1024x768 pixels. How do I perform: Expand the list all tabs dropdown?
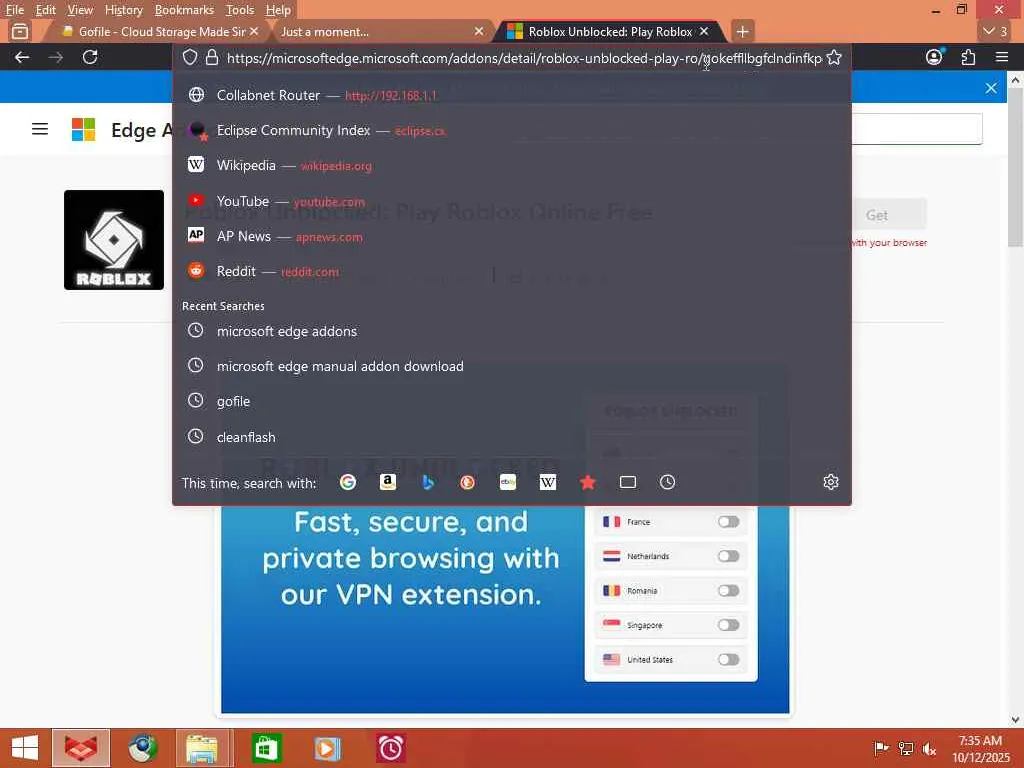[996, 31]
